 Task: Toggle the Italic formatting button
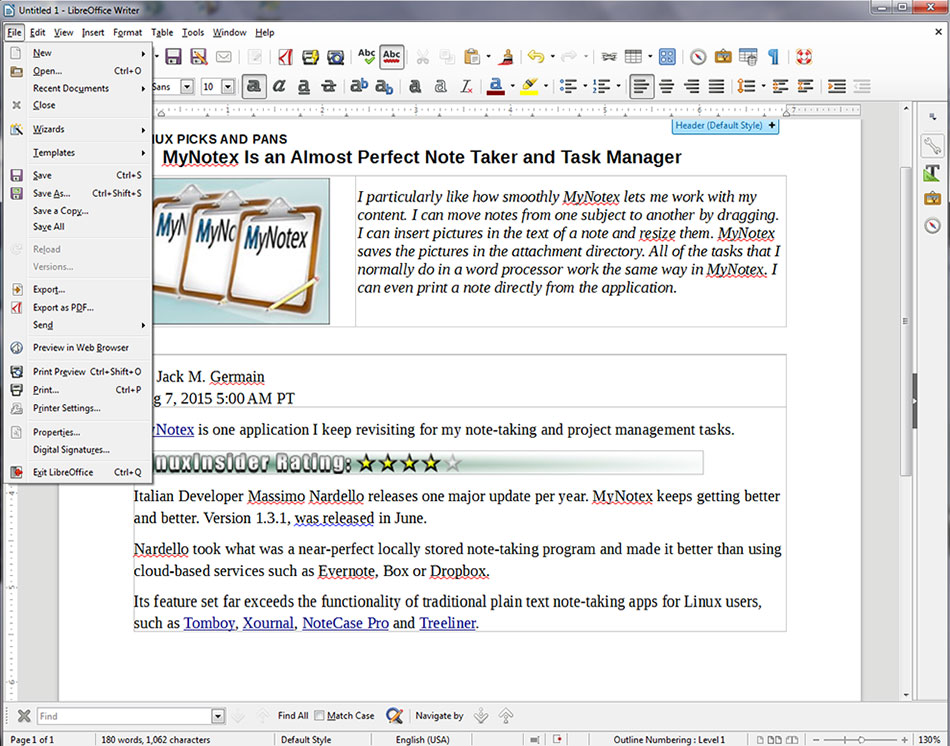279,87
